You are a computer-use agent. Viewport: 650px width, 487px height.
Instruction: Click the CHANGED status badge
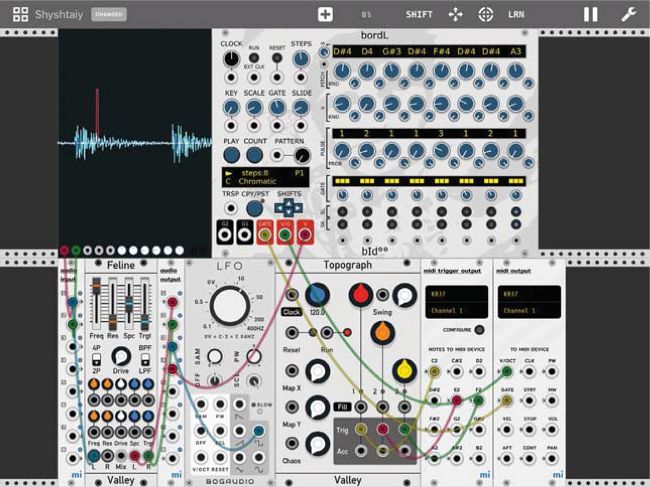pyautogui.click(x=108, y=15)
